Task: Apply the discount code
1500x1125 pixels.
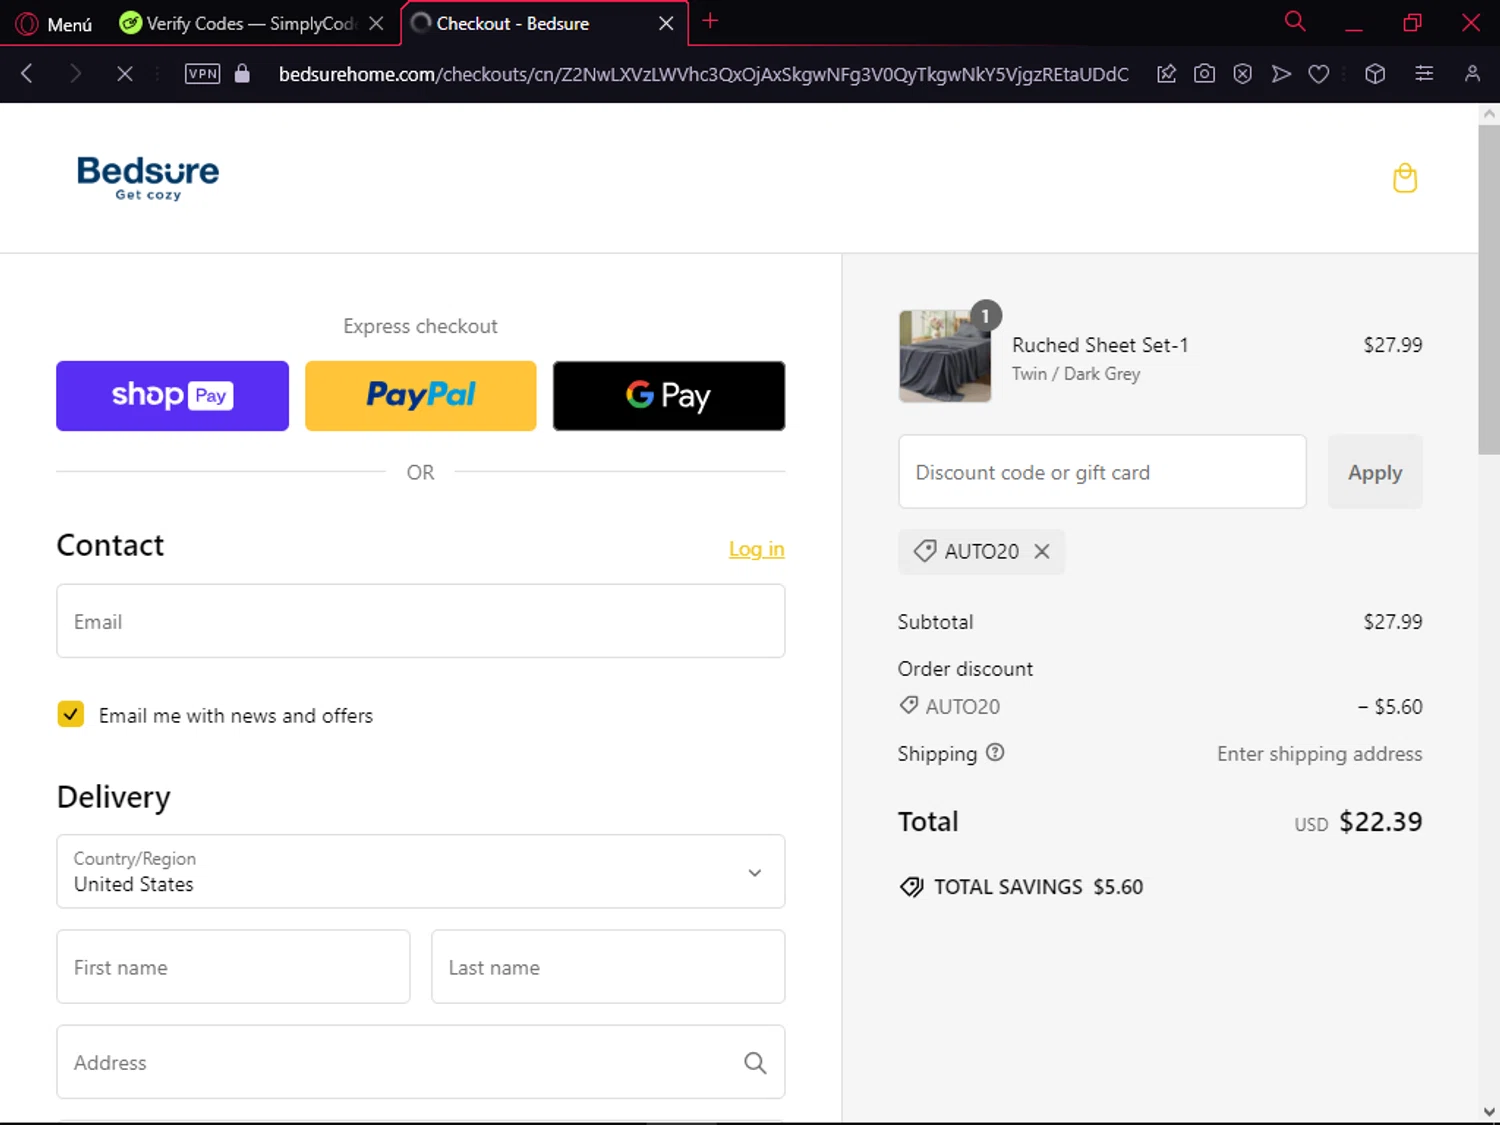Action: pyautogui.click(x=1375, y=471)
